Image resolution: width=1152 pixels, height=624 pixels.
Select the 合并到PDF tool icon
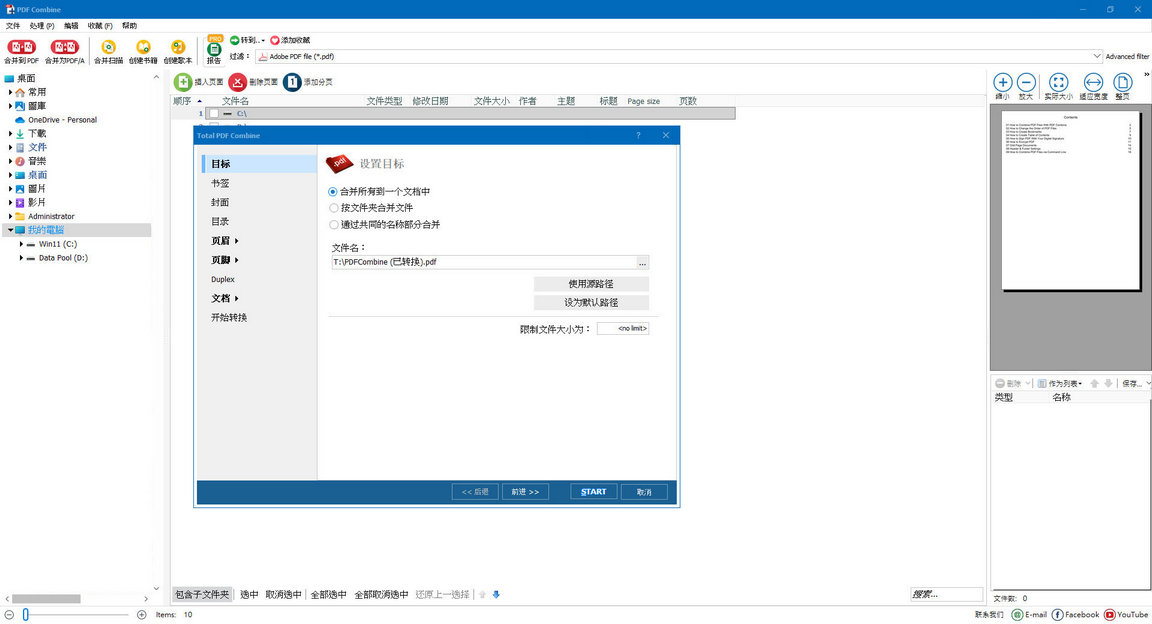pyautogui.click(x=20, y=45)
